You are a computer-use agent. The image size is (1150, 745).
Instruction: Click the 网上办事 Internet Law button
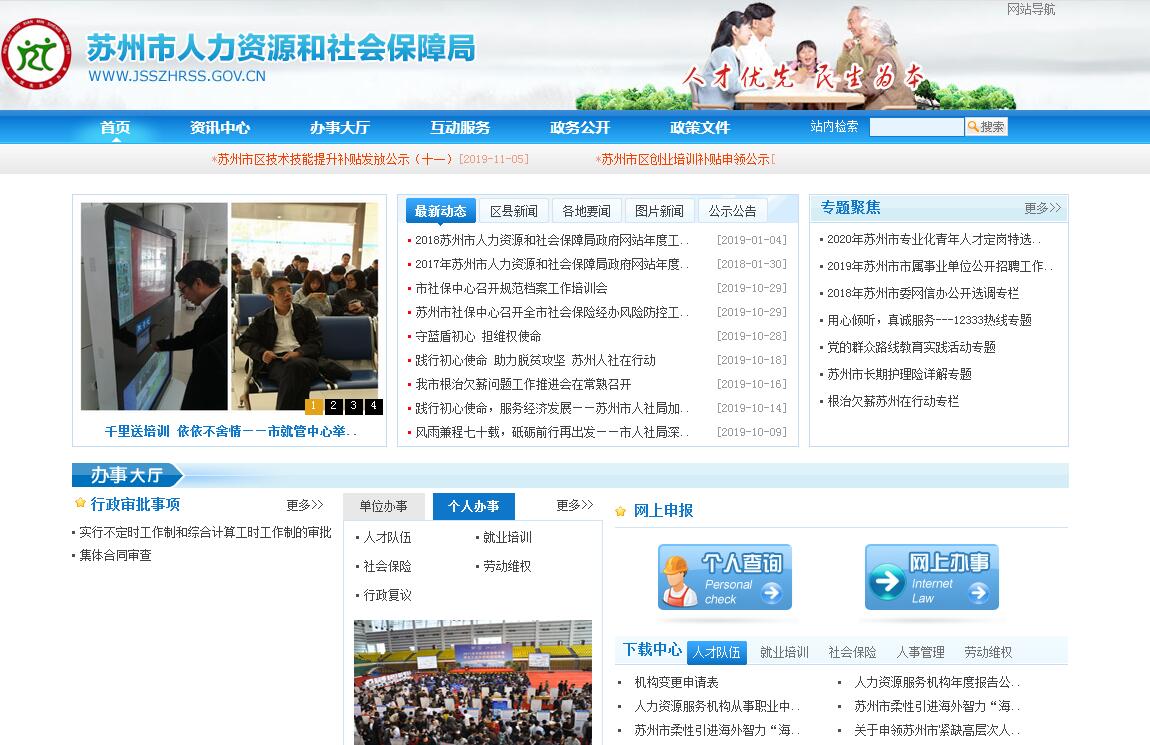click(931, 577)
